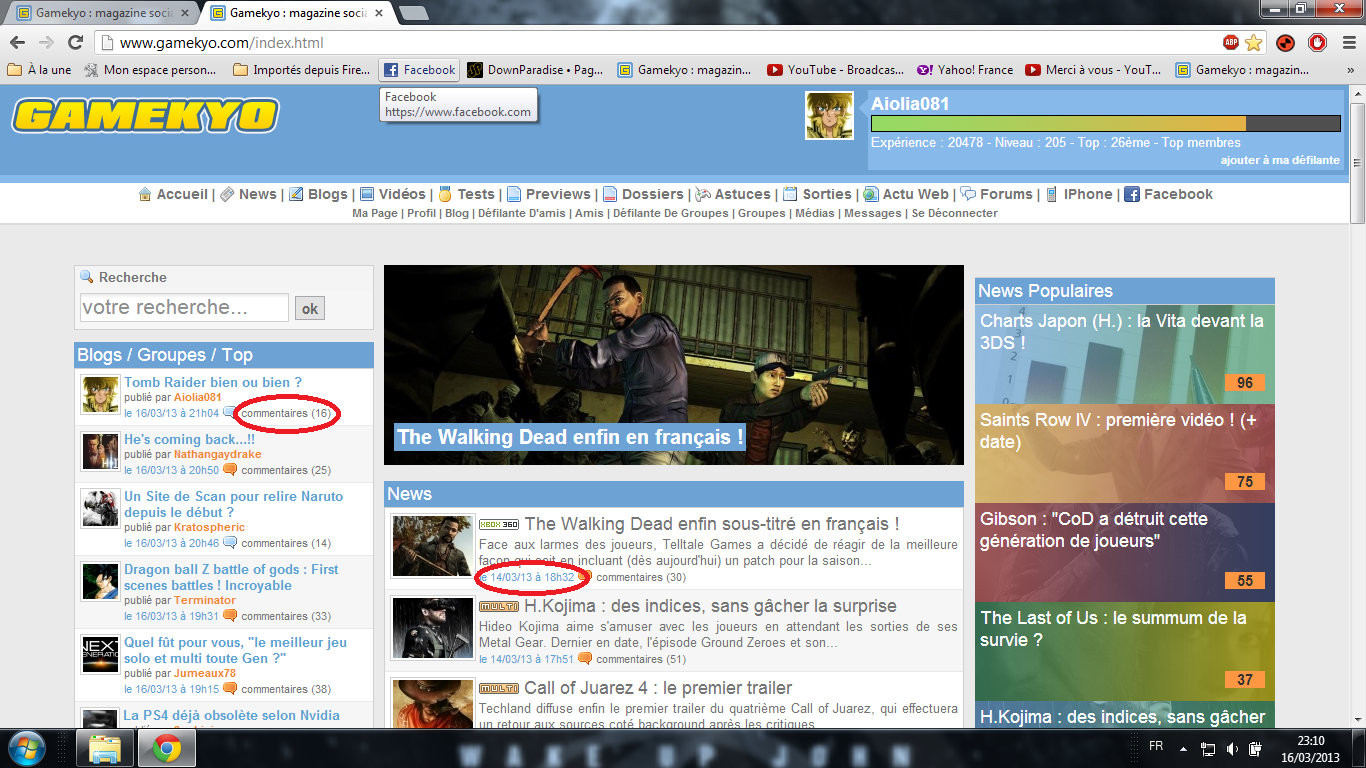Reload the page with refresh icon
The image size is (1366, 768).
point(75,43)
